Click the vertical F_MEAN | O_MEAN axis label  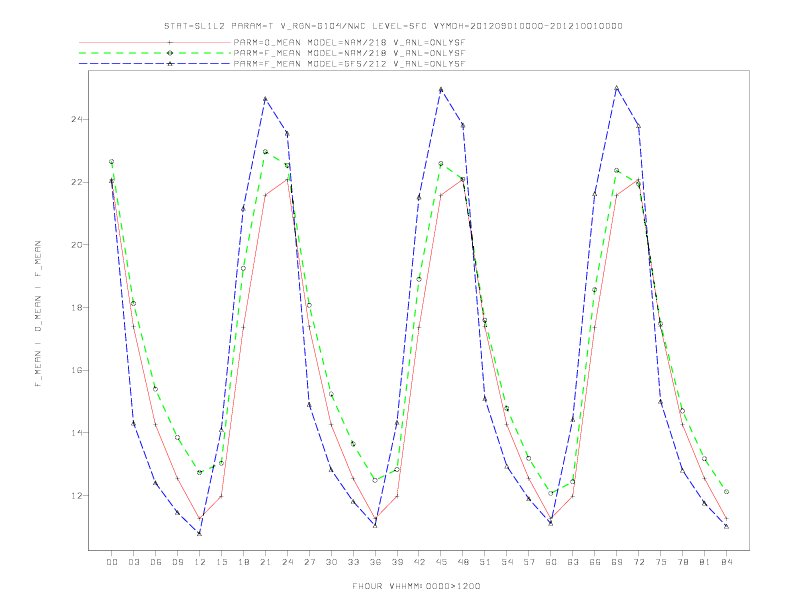tap(38, 314)
